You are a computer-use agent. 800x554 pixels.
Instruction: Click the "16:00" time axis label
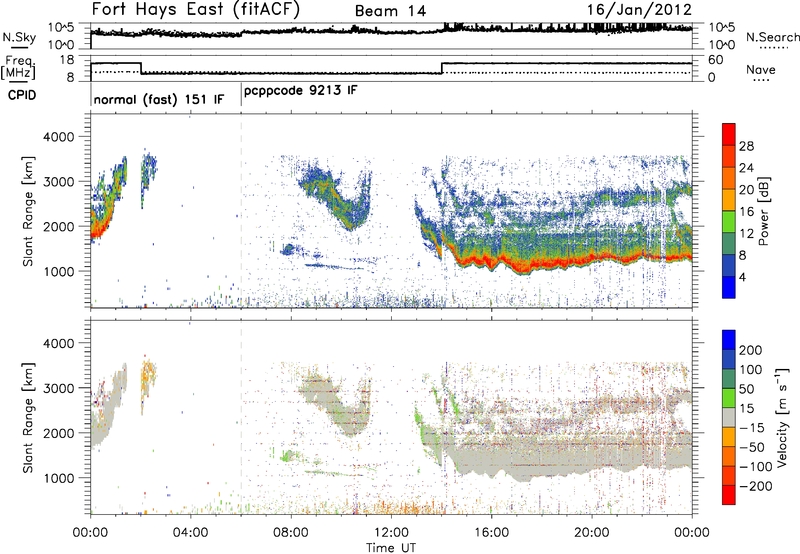(x=491, y=533)
